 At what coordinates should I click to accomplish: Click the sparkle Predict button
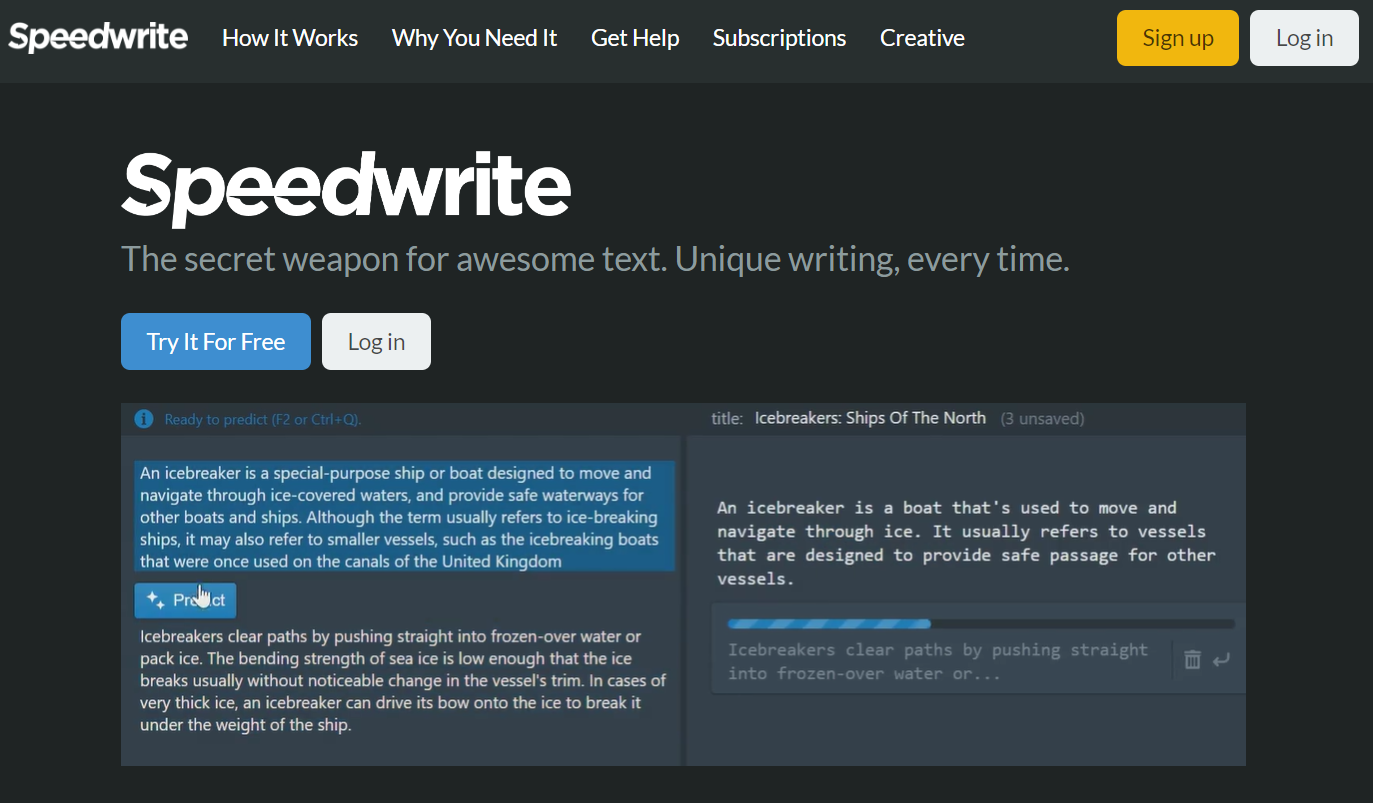coord(186,600)
